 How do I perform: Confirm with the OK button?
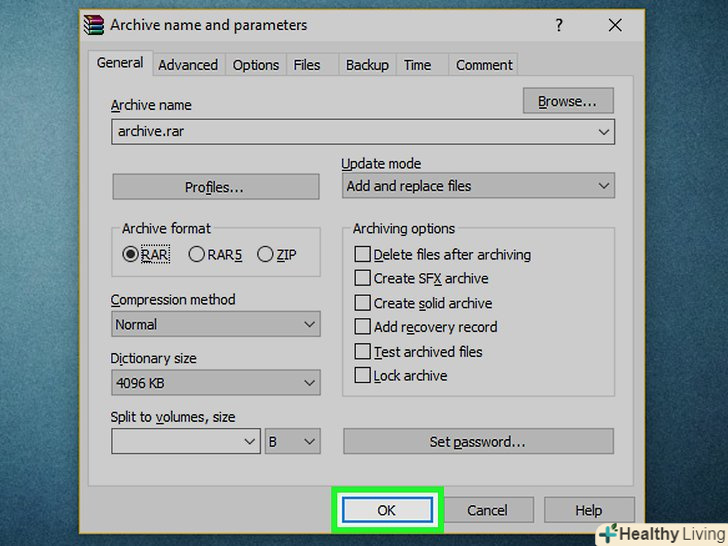point(387,510)
